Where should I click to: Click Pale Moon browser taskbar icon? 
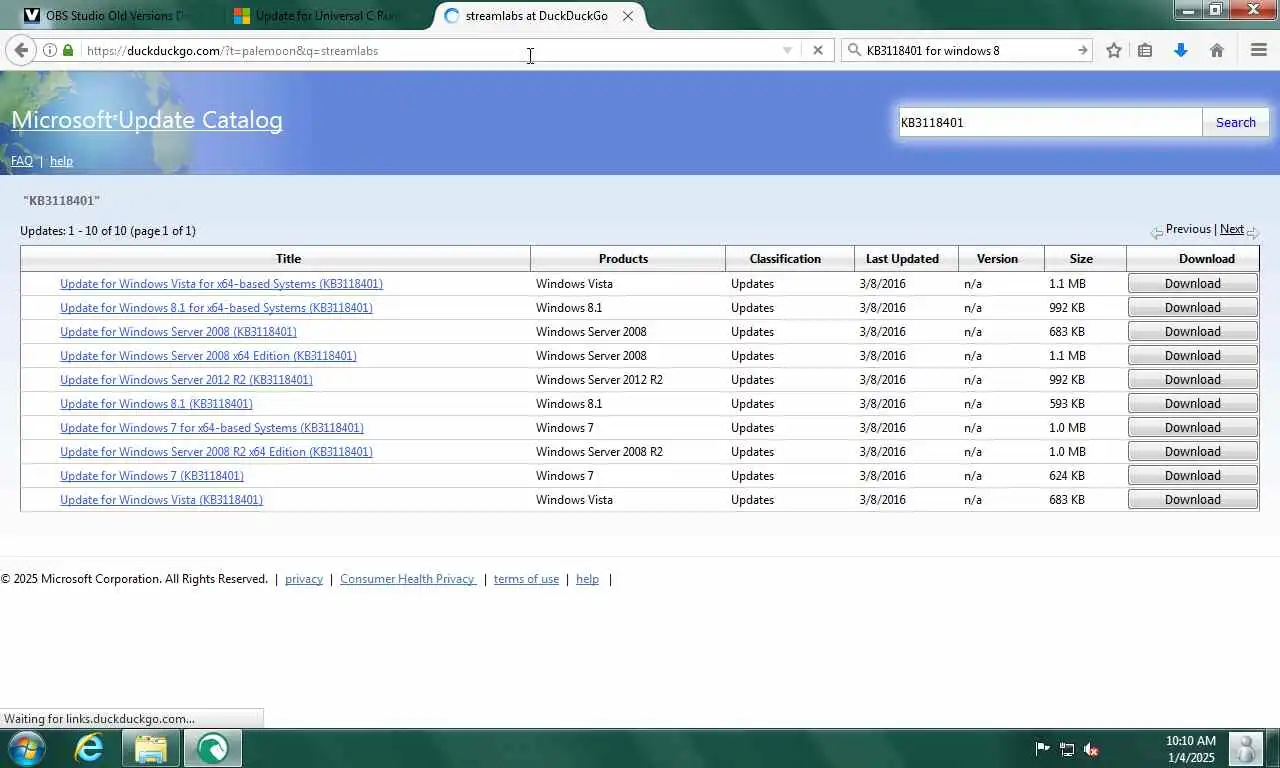point(212,748)
